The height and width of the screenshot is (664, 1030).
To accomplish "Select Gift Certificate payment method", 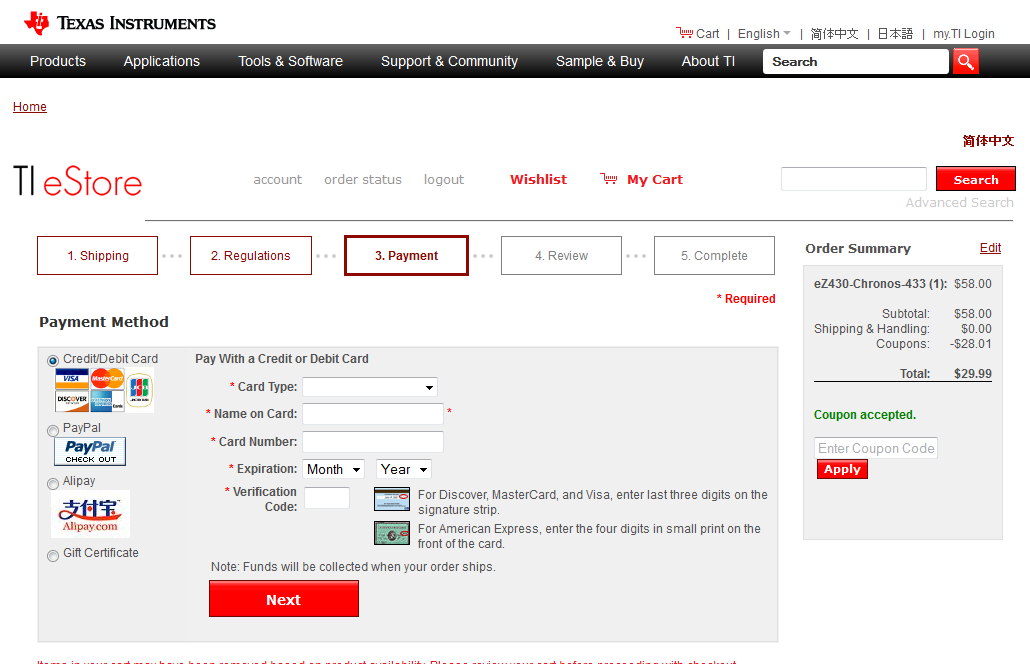I will click(x=53, y=556).
